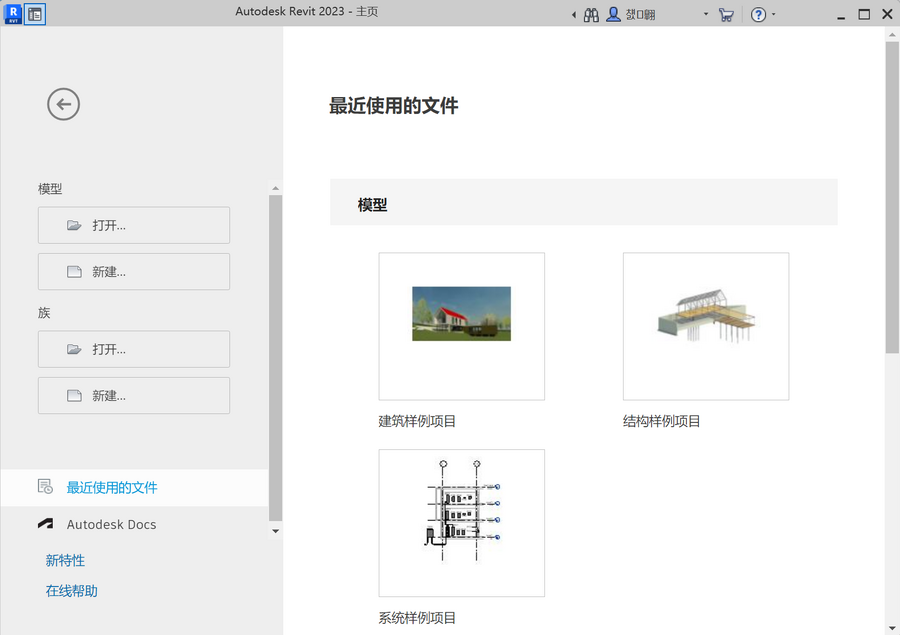This screenshot has width=900, height=635.
Task: Click the binoculars search icon
Action: (x=591, y=15)
